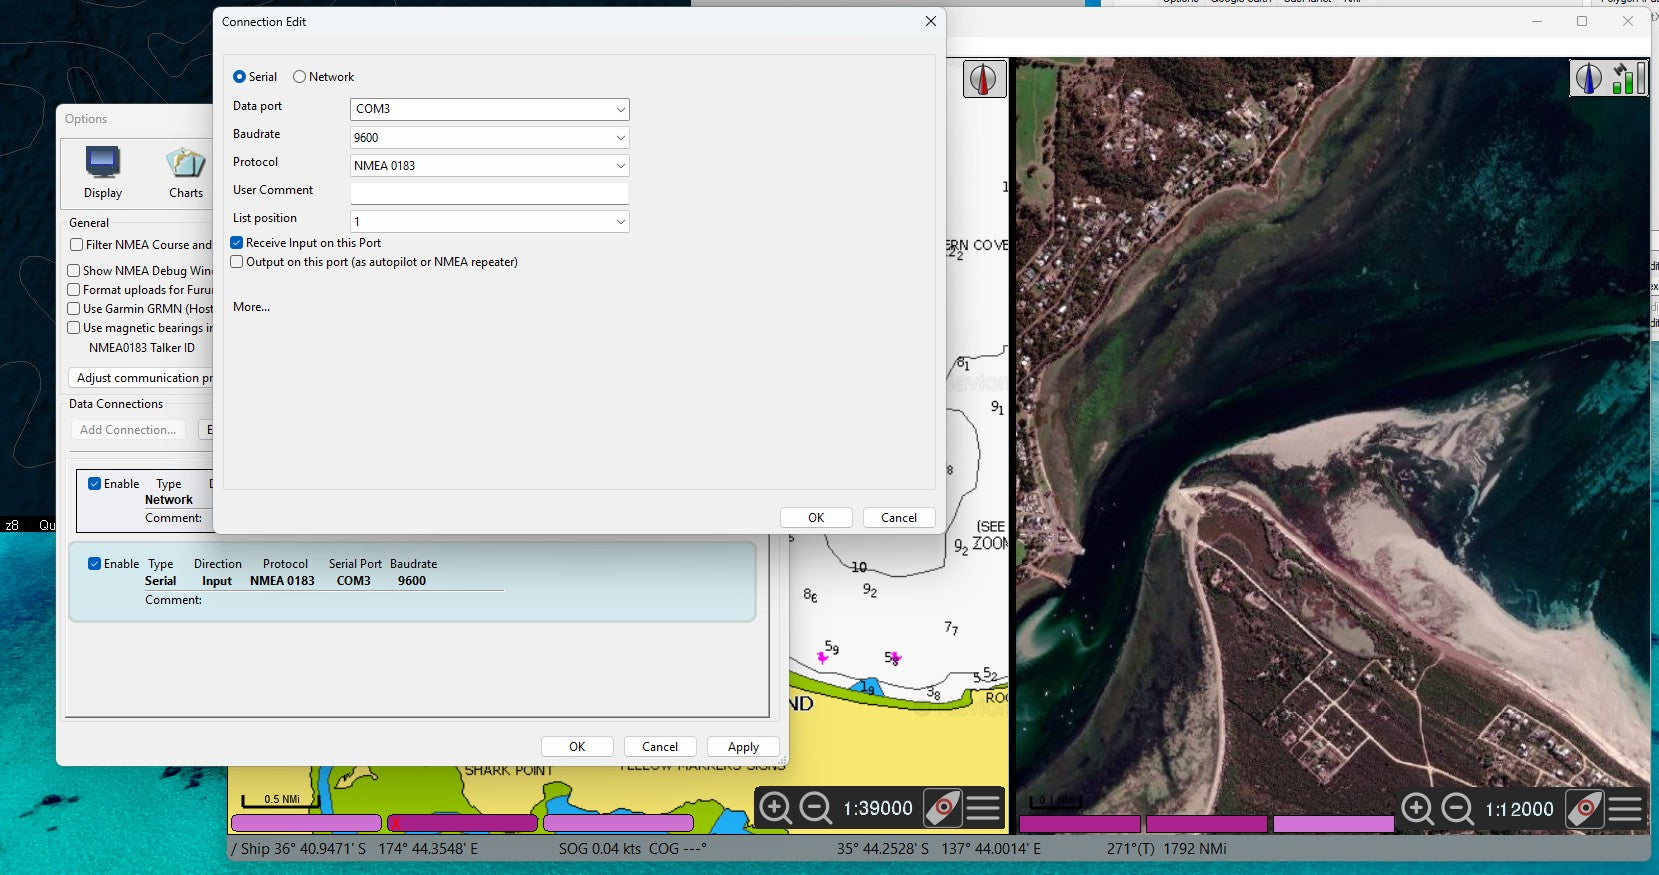The image size is (1659, 875).
Task: Enable Use Garmin GRMN checkbox
Action: (74, 309)
